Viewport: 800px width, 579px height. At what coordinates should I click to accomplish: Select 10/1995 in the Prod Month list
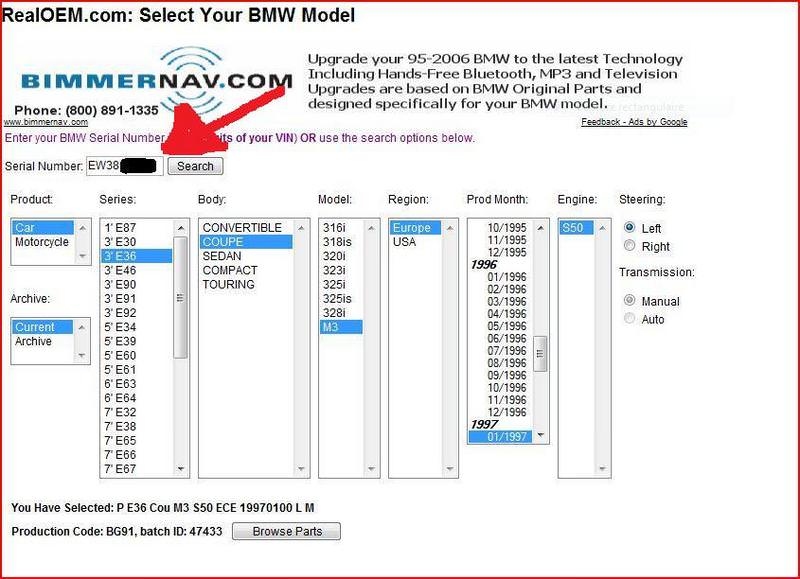pyautogui.click(x=500, y=228)
